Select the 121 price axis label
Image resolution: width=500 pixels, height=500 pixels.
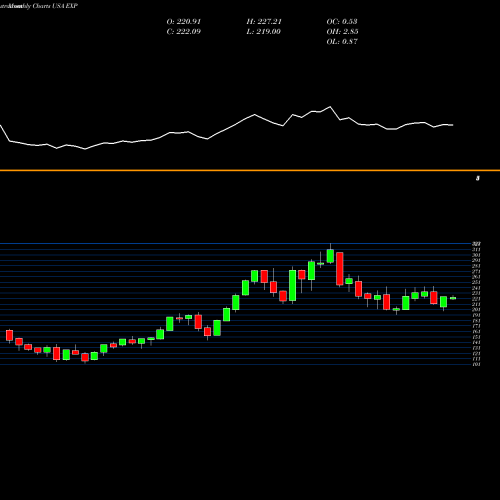point(476,353)
